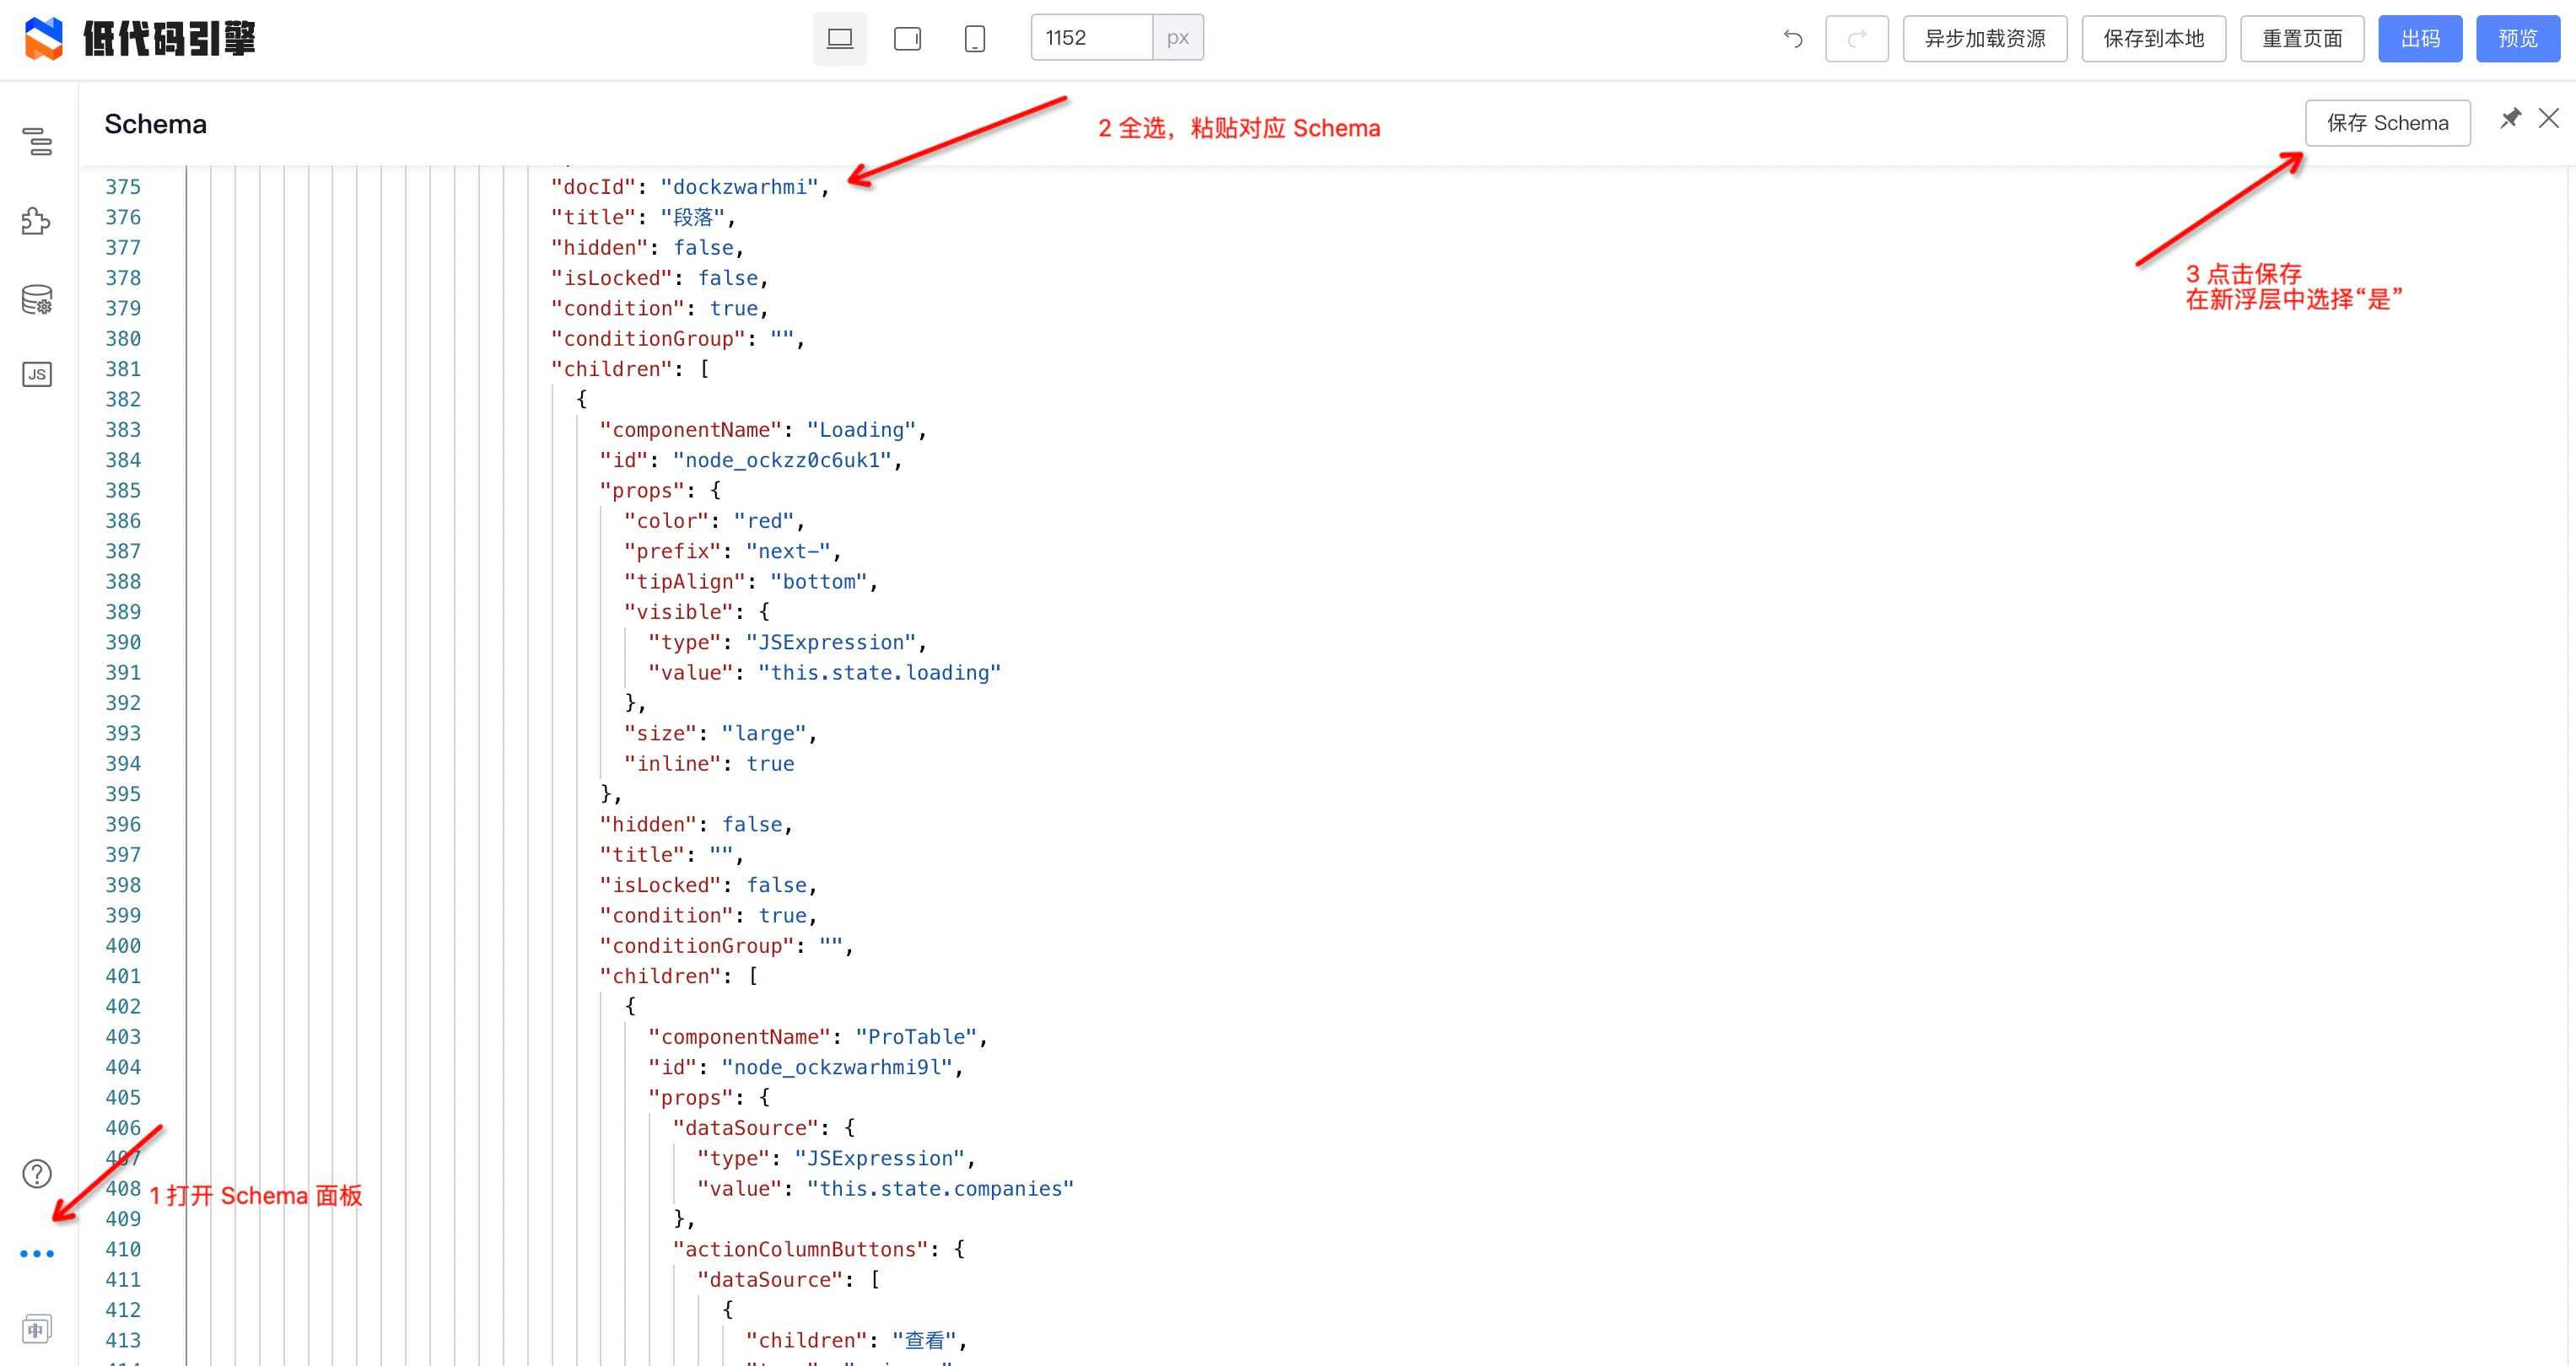Image resolution: width=2576 pixels, height=1366 pixels.
Task: Open the component library puzzle icon
Action: pyautogui.click(x=37, y=221)
